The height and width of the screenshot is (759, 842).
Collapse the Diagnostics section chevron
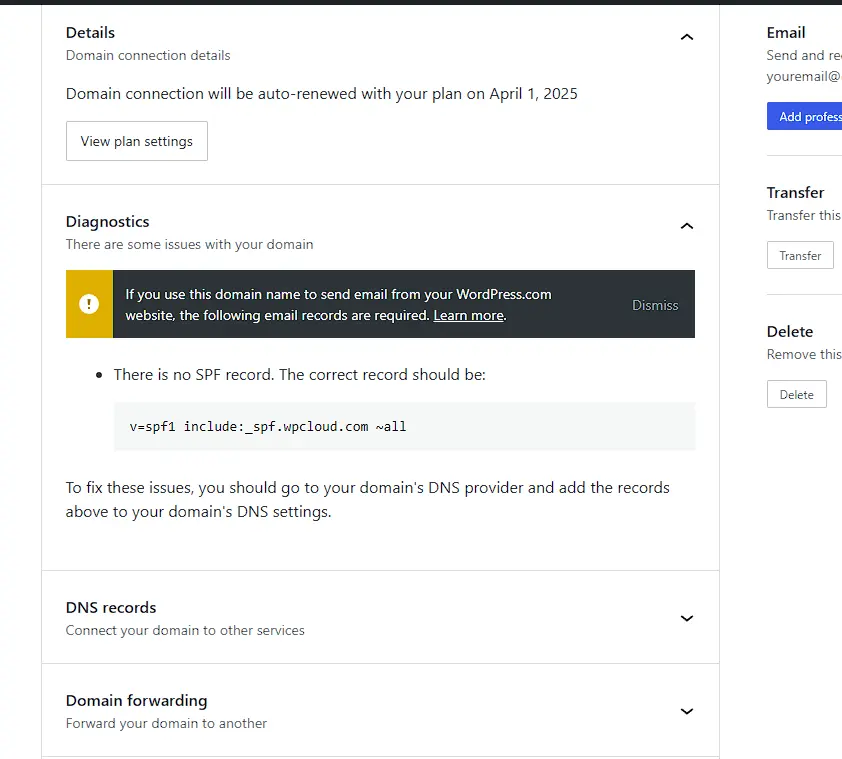(686, 226)
